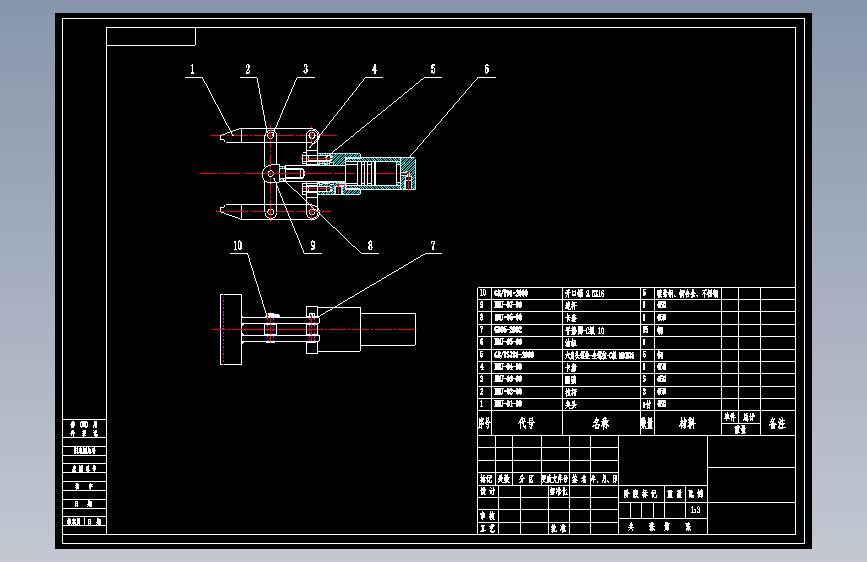867x562 pixels.
Task: Click the 代号 column header in the parts list
Action: click(x=526, y=424)
